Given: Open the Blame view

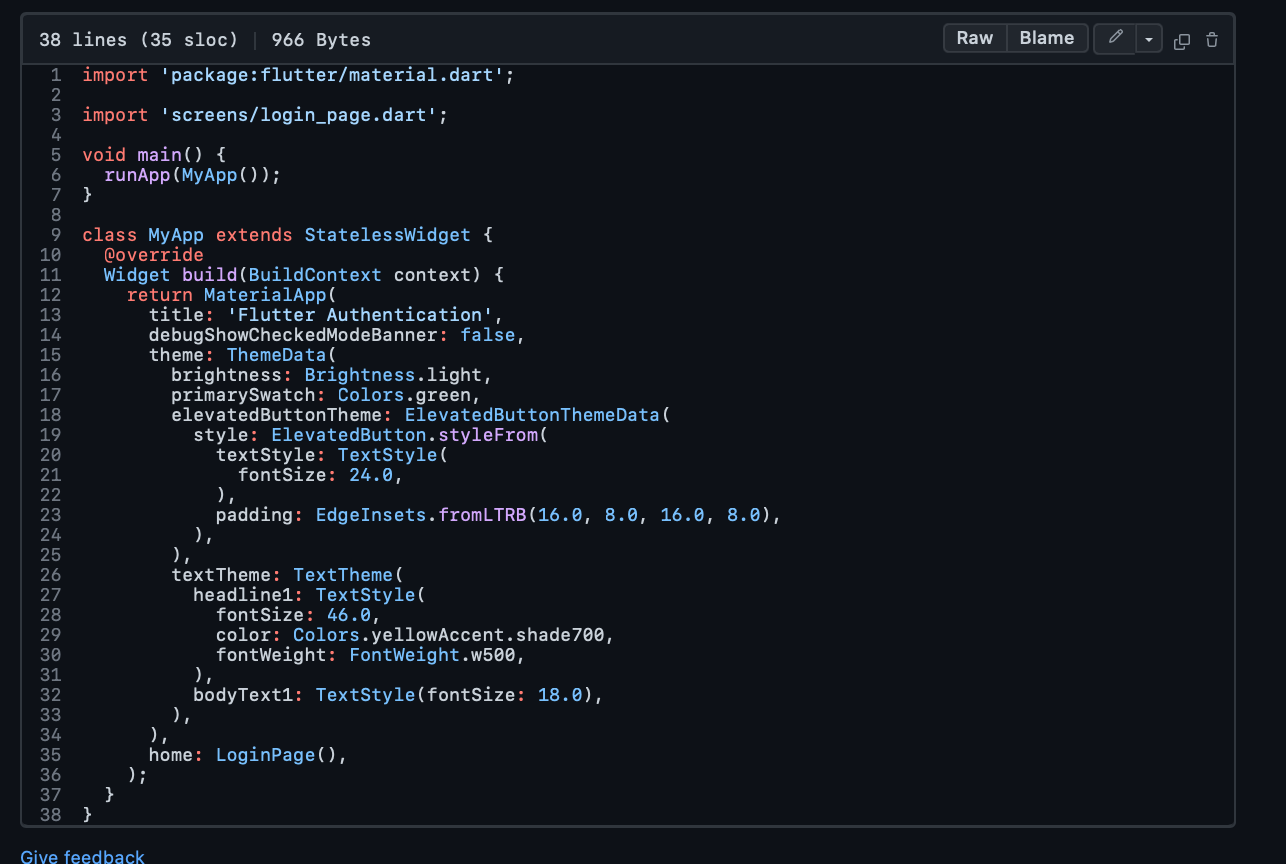Looking at the screenshot, I should point(1046,38).
